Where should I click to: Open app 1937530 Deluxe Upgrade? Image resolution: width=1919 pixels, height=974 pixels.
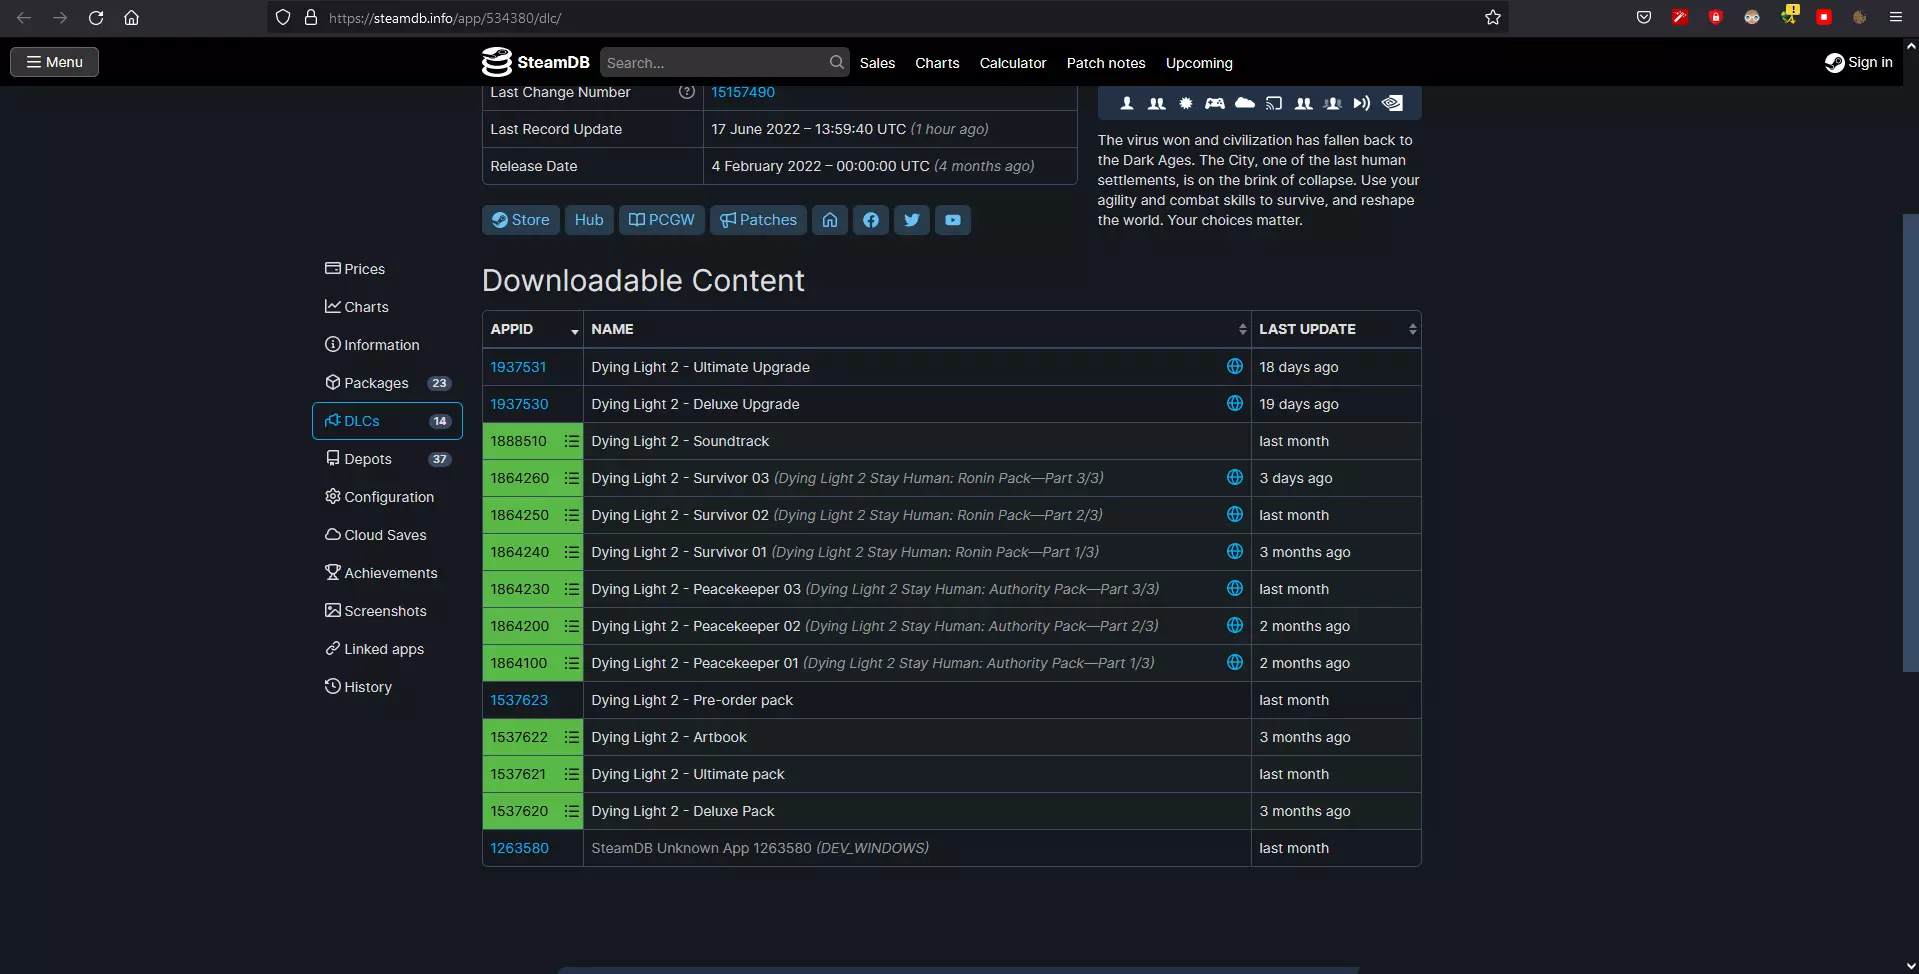[x=519, y=404]
